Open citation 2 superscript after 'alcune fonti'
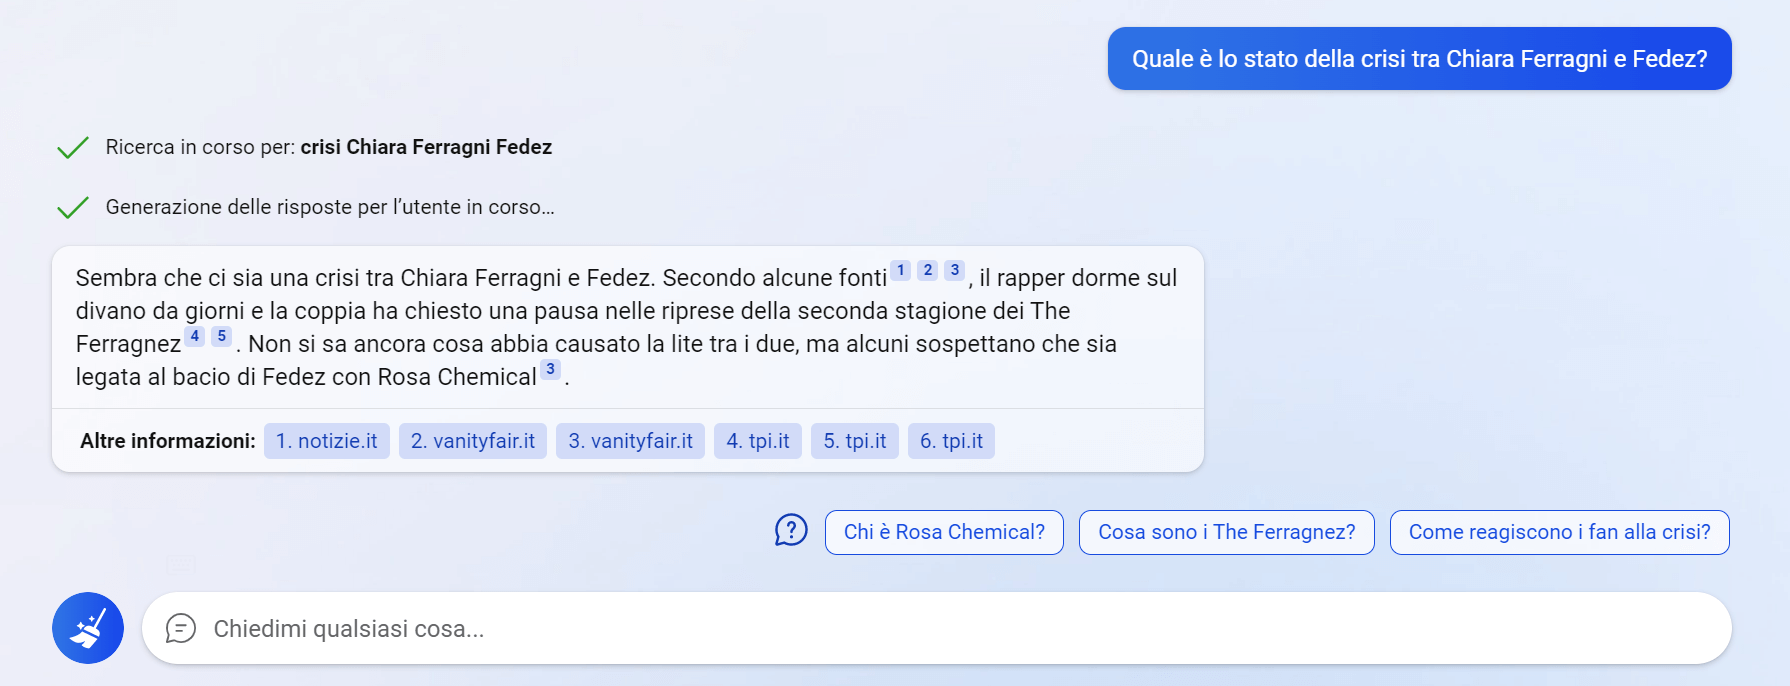The image size is (1790, 686). [x=928, y=270]
